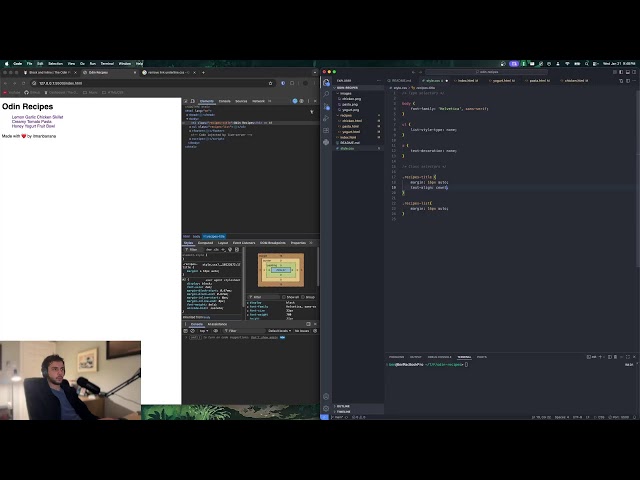Open Layout tab in DevTools sidebar
This screenshot has width=640, height=480.
(x=223, y=243)
